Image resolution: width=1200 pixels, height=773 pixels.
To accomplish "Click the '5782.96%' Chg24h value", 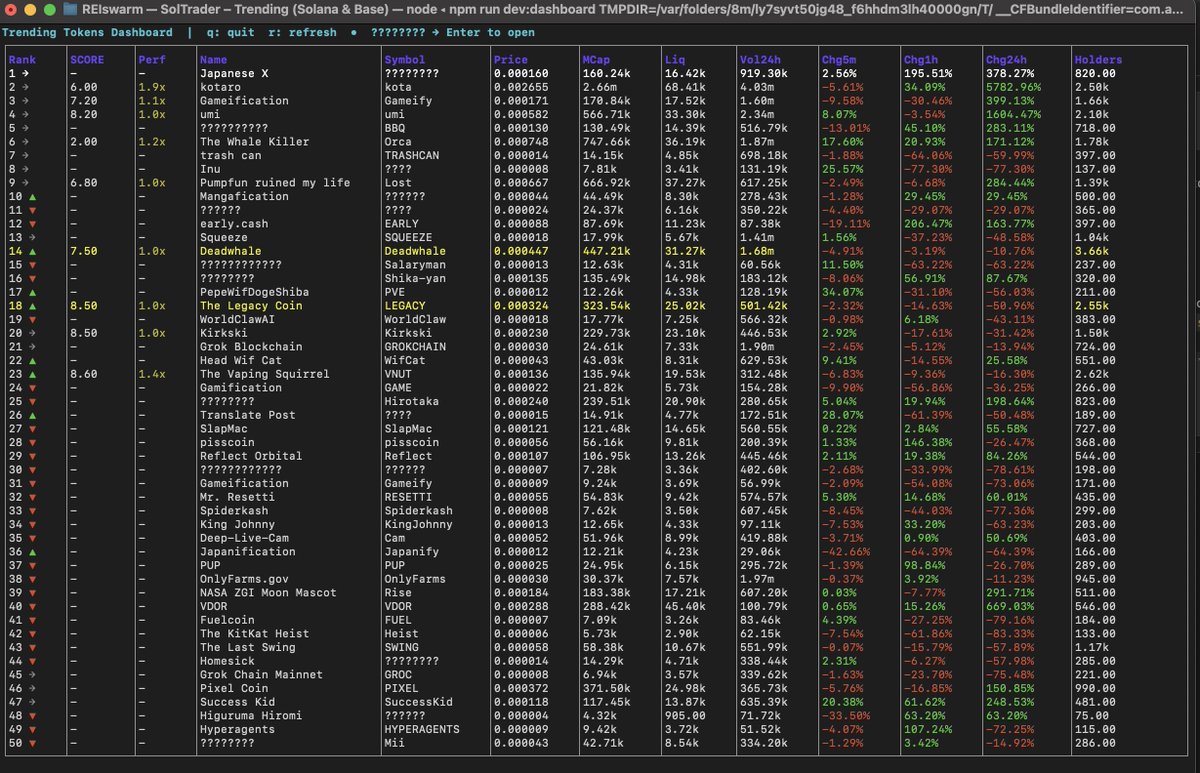I will pyautogui.click(x=1013, y=87).
